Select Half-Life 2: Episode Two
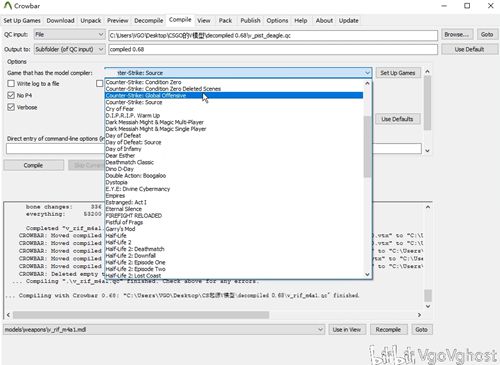This screenshot has width=500, height=365. 234,269
